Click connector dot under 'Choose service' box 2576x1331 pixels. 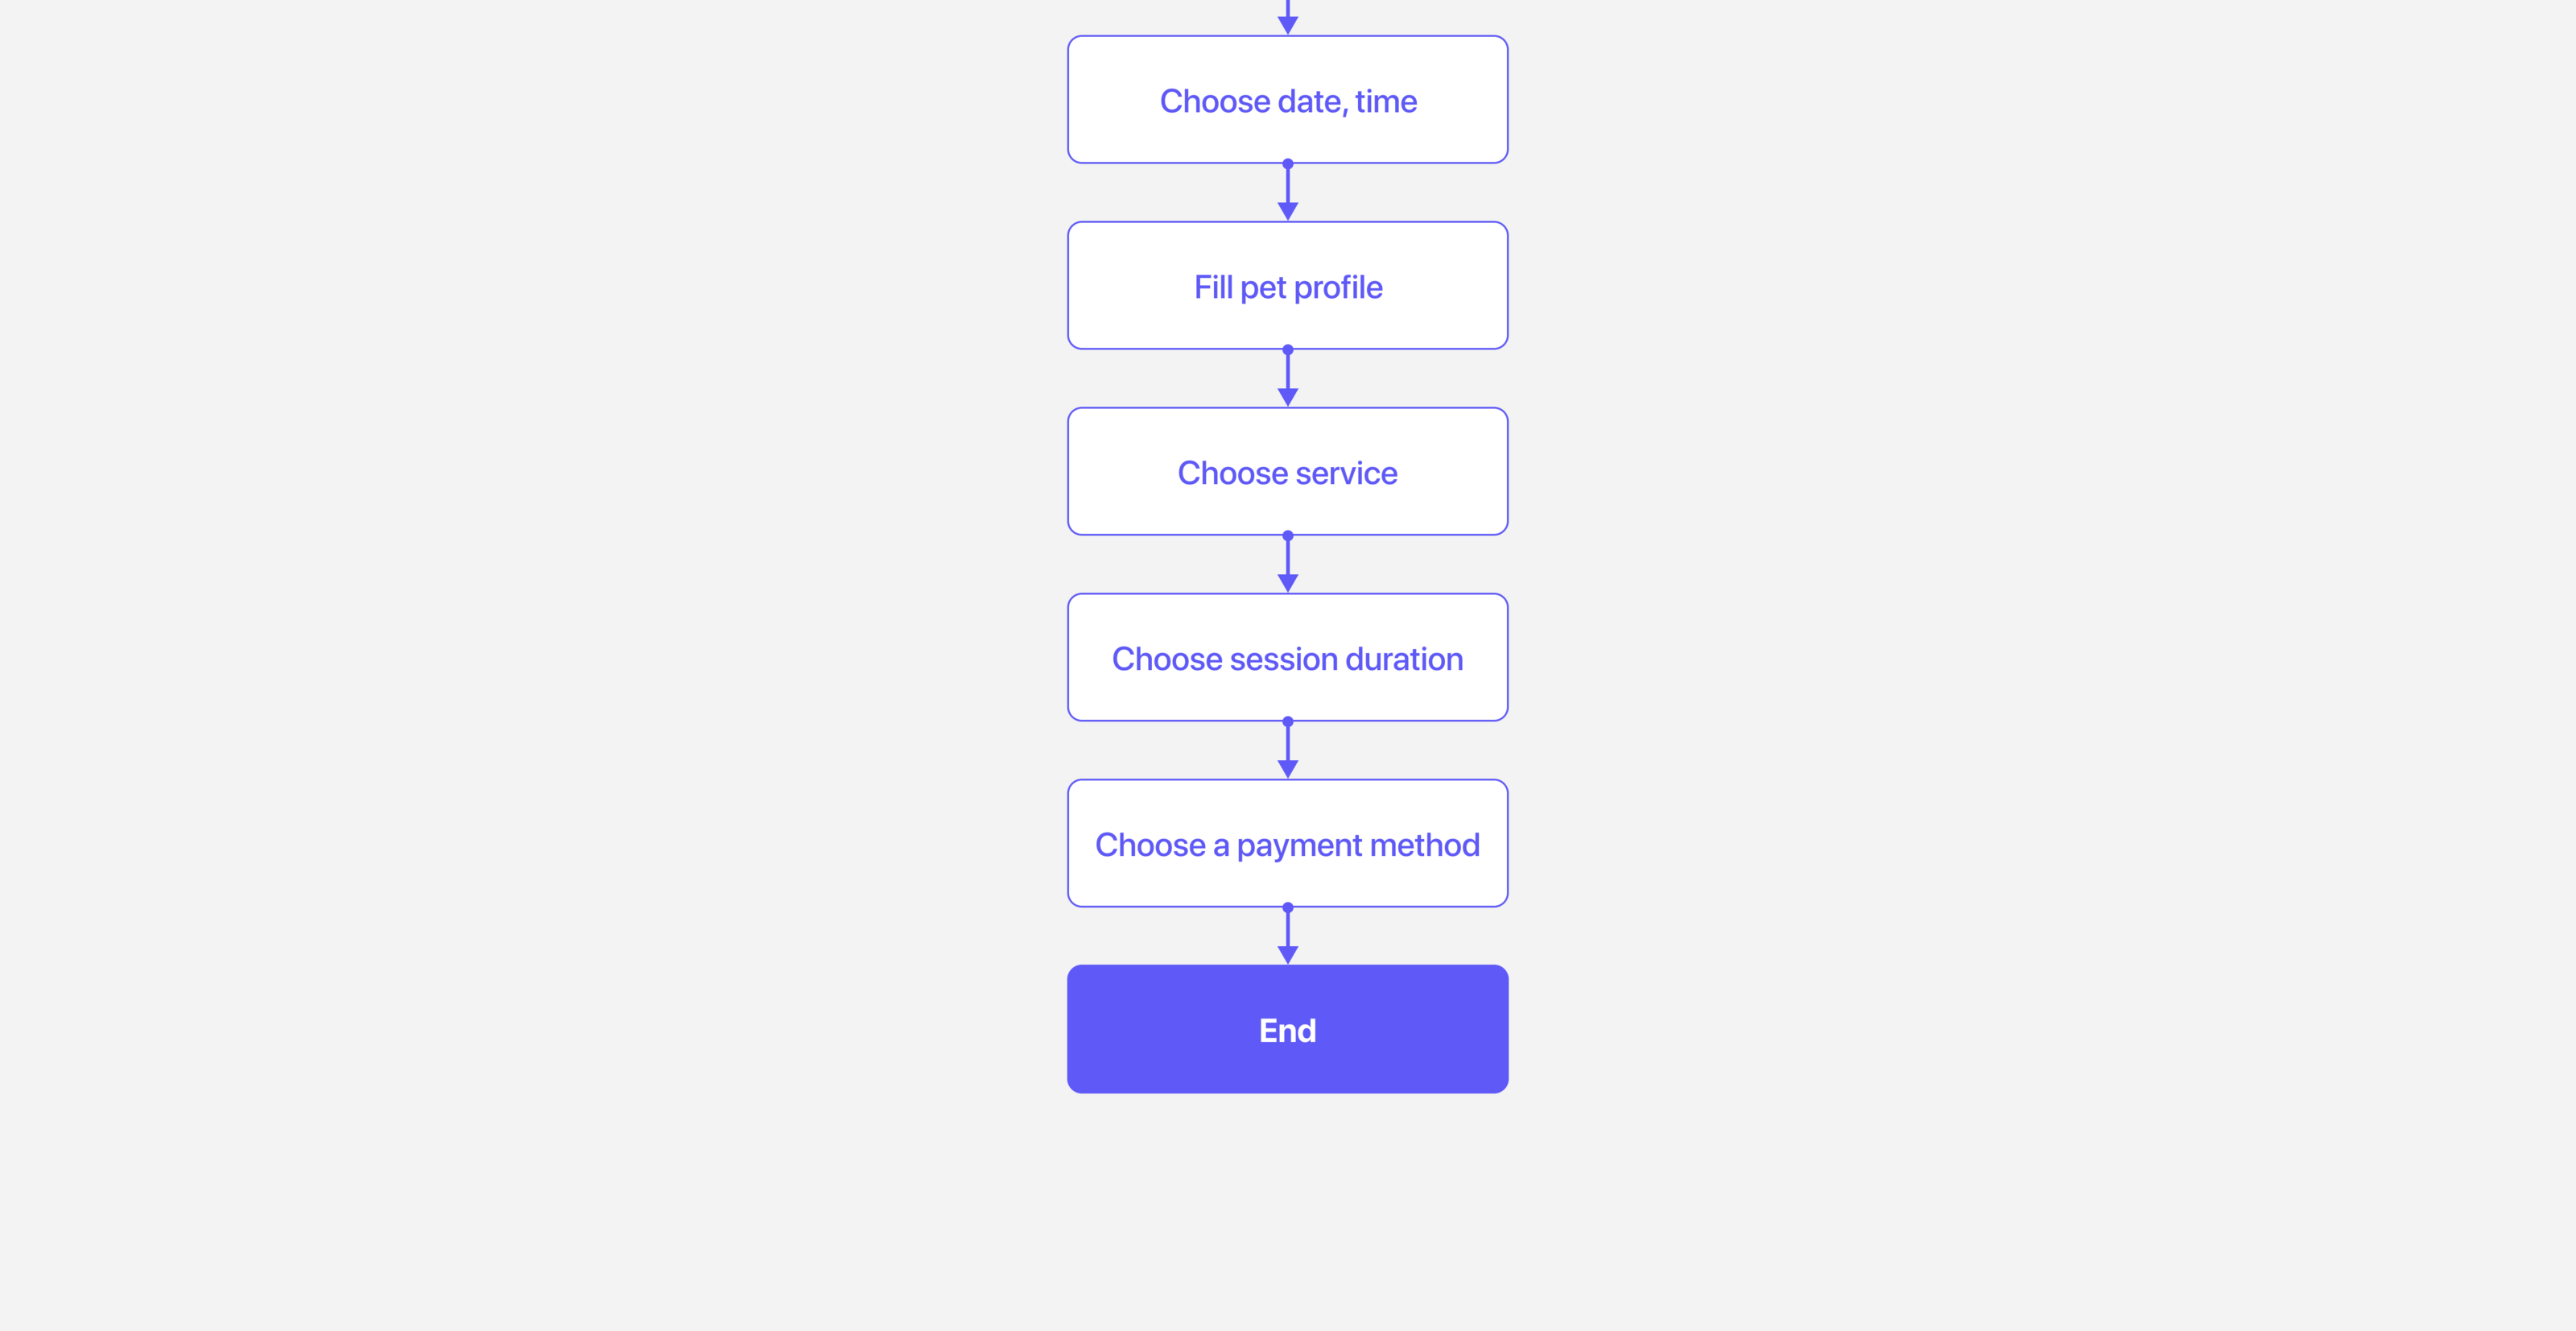(x=1288, y=536)
